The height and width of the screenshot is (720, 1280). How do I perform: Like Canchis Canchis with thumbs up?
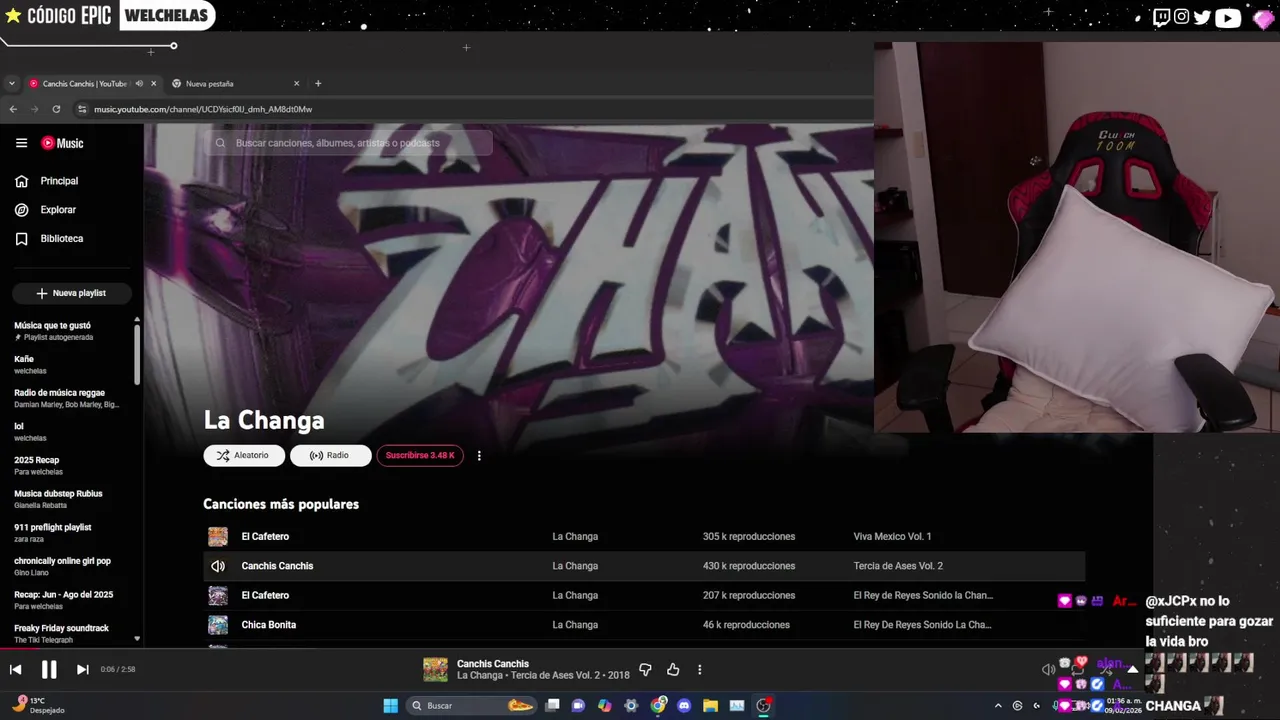[673, 669]
